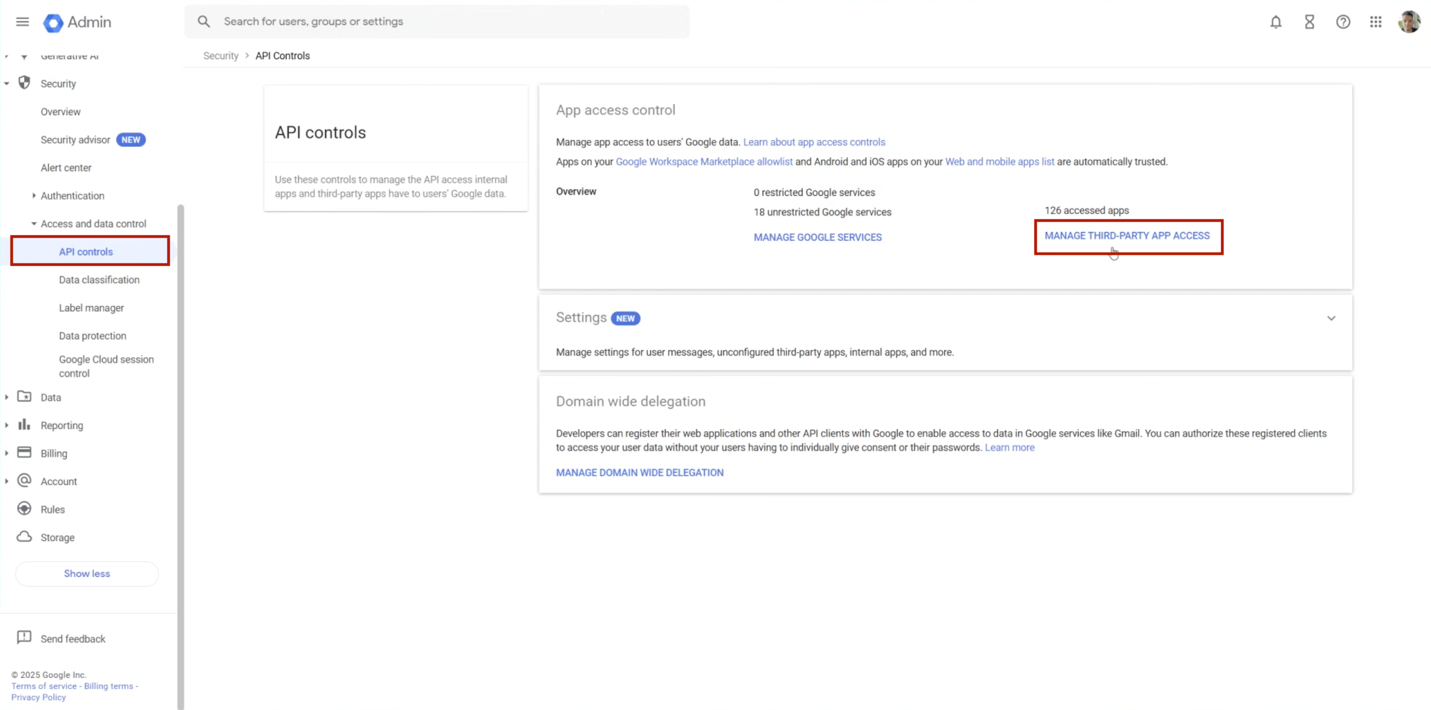
Task: Click Security breadcrumb link
Action: [x=221, y=56]
